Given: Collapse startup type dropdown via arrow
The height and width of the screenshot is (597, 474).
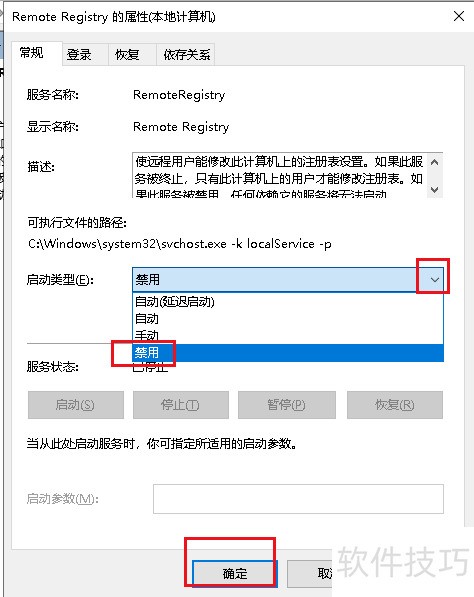Looking at the screenshot, I should point(434,280).
